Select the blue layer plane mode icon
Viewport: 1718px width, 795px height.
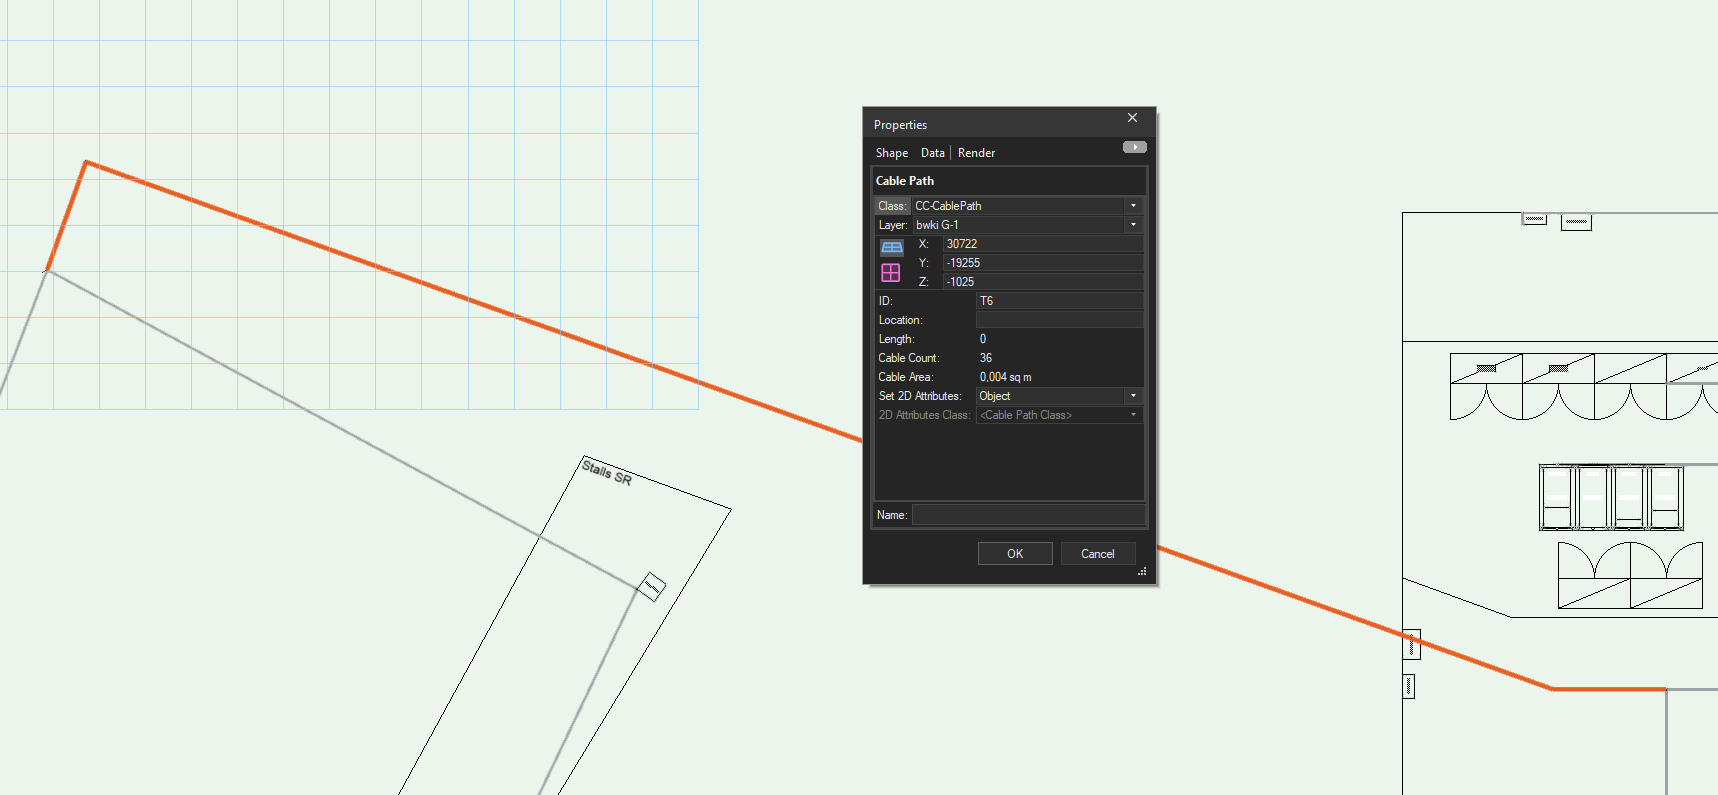coord(891,247)
